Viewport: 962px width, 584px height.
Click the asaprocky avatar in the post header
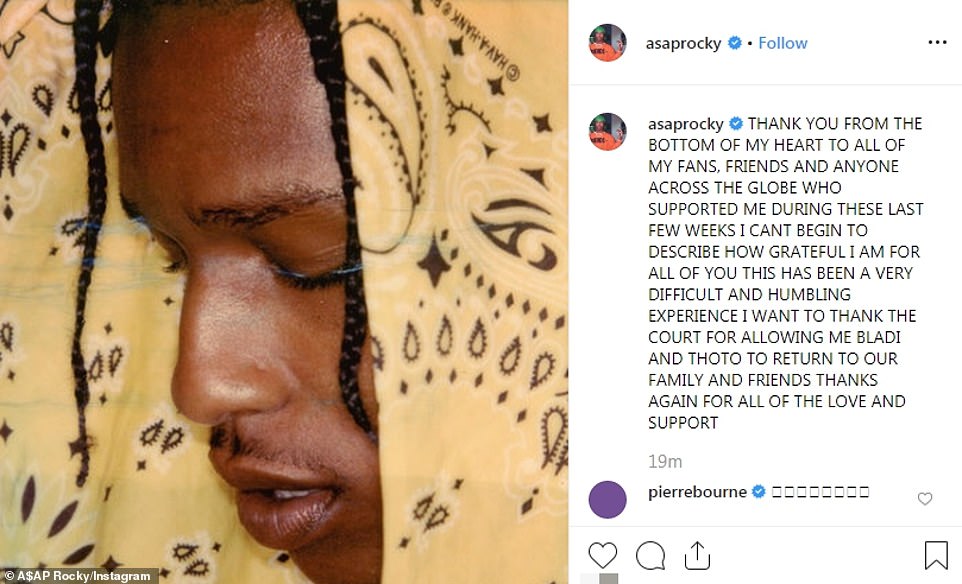607,43
